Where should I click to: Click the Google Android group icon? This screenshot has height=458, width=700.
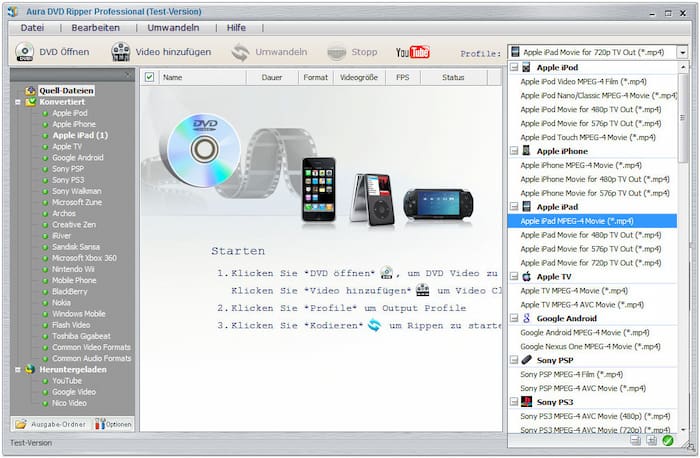(527, 318)
